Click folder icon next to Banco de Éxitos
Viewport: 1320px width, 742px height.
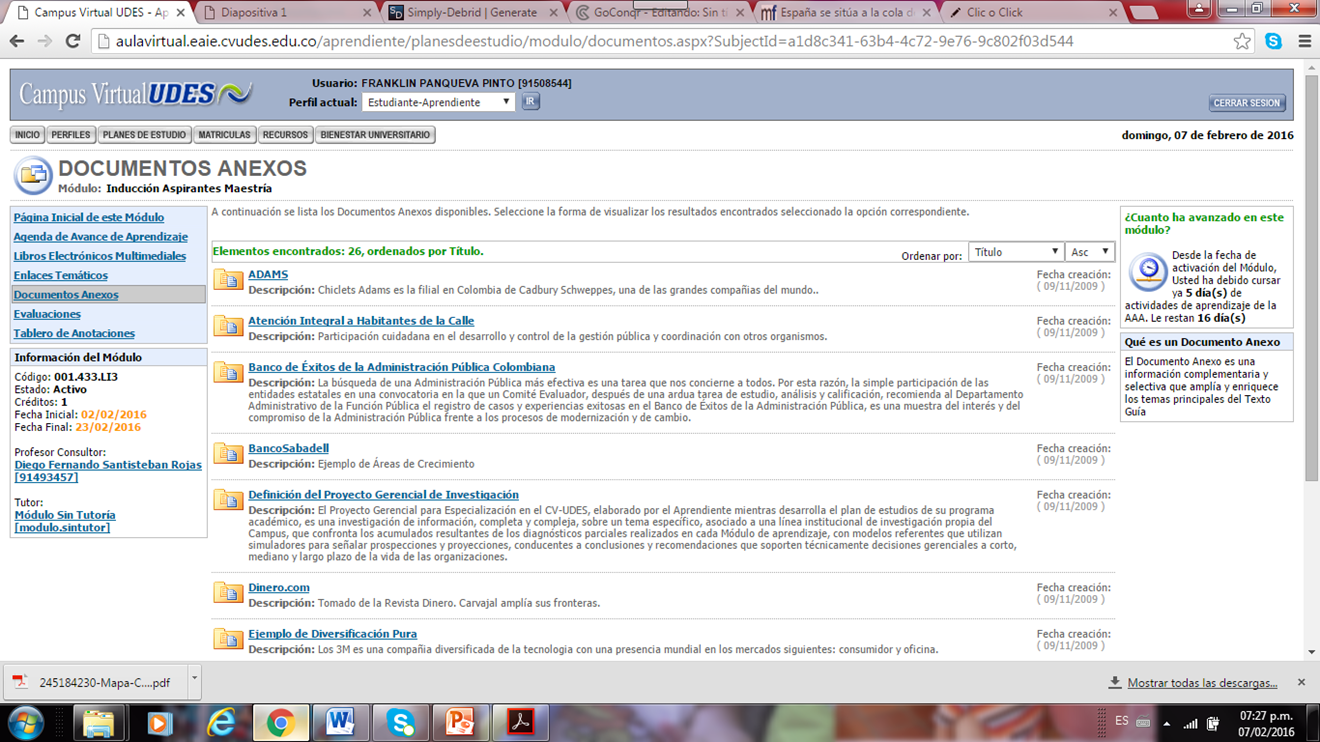[x=228, y=373]
